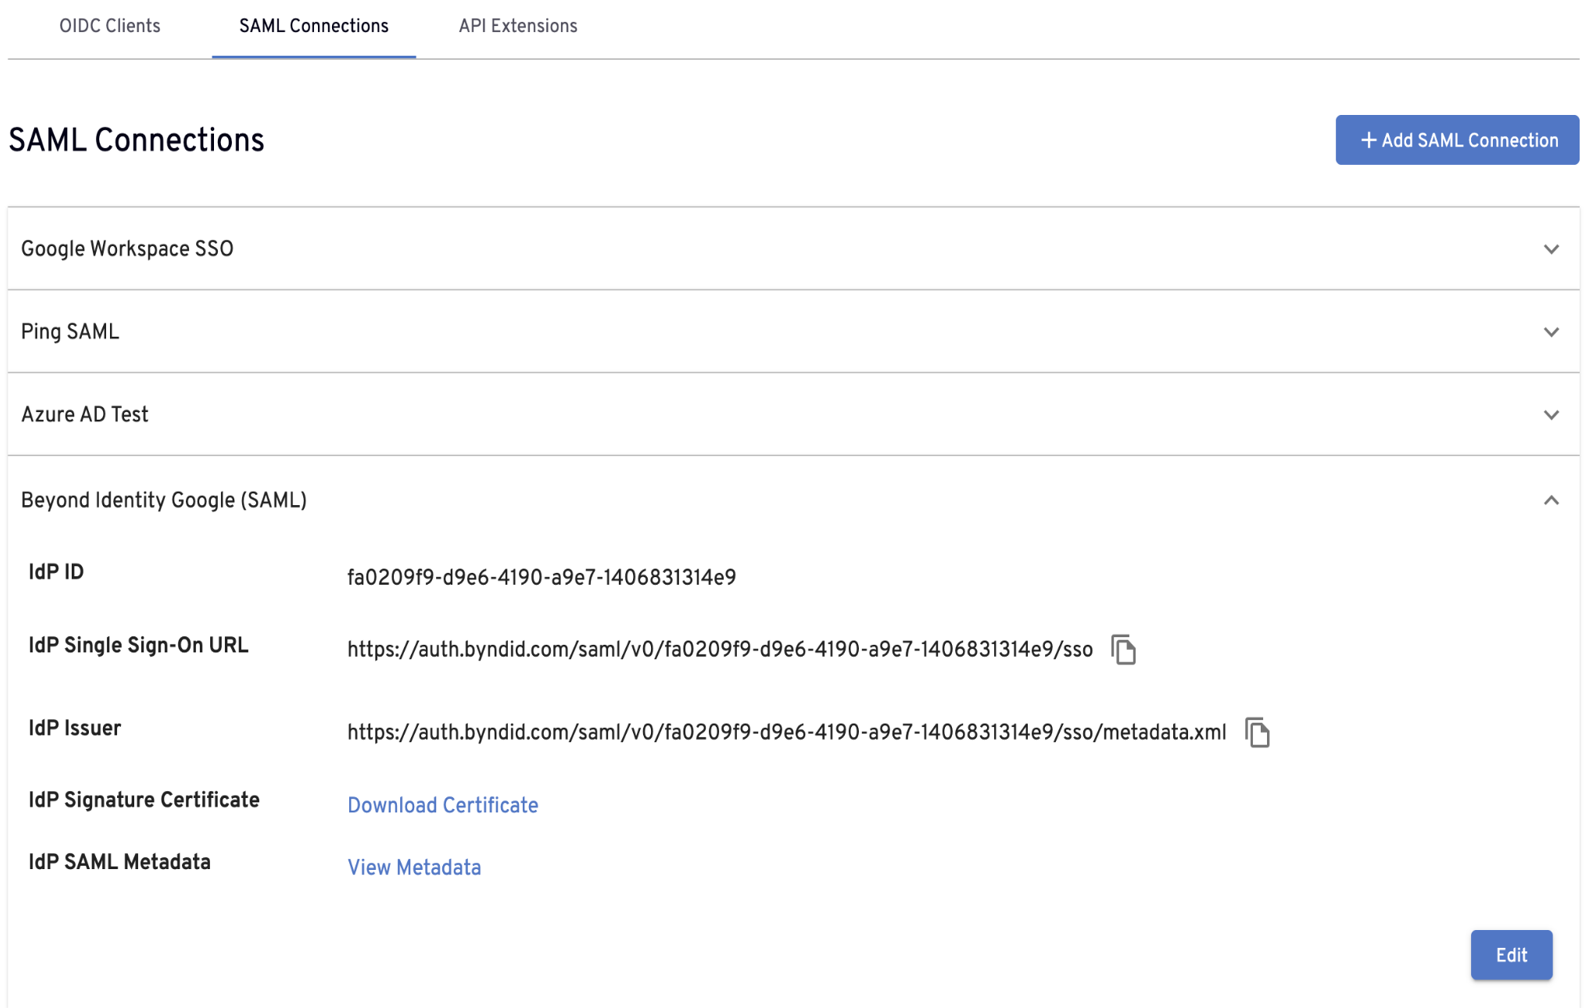Image resolution: width=1596 pixels, height=1008 pixels.
Task: Expand the Google Workspace SSO connection
Action: point(1551,249)
